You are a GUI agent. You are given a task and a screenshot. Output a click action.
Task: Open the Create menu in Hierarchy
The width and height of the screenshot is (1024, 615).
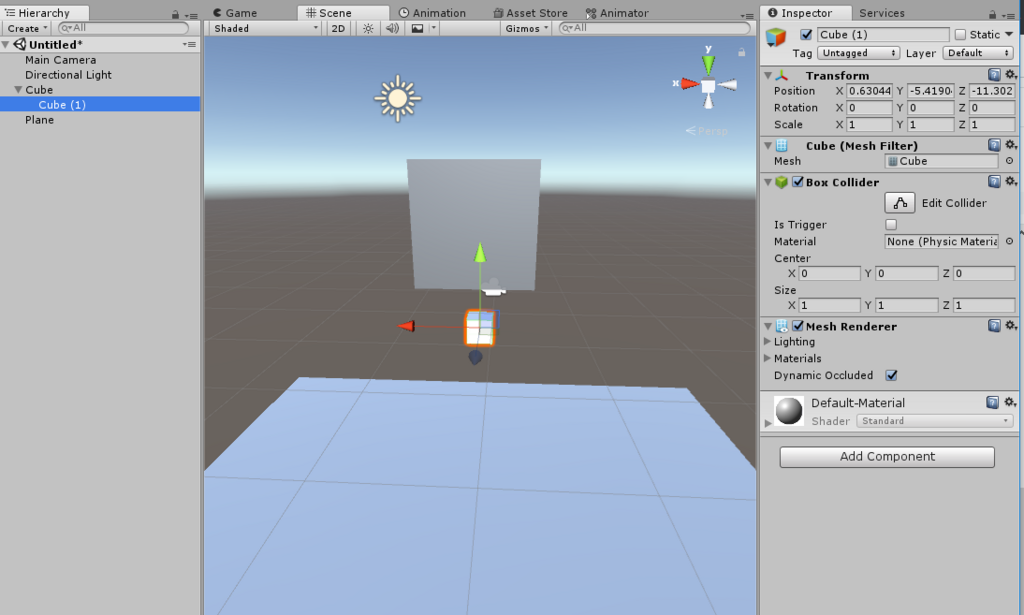(x=27, y=28)
